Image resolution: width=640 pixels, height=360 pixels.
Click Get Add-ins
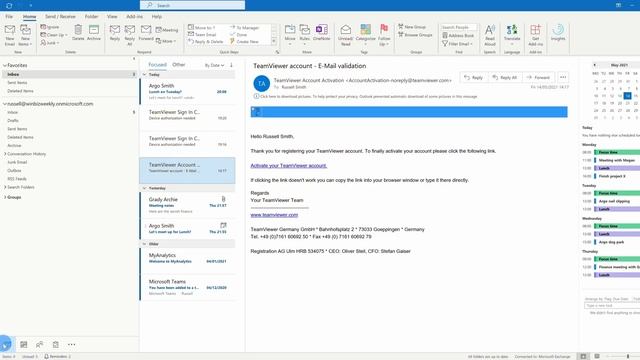tap(536, 35)
